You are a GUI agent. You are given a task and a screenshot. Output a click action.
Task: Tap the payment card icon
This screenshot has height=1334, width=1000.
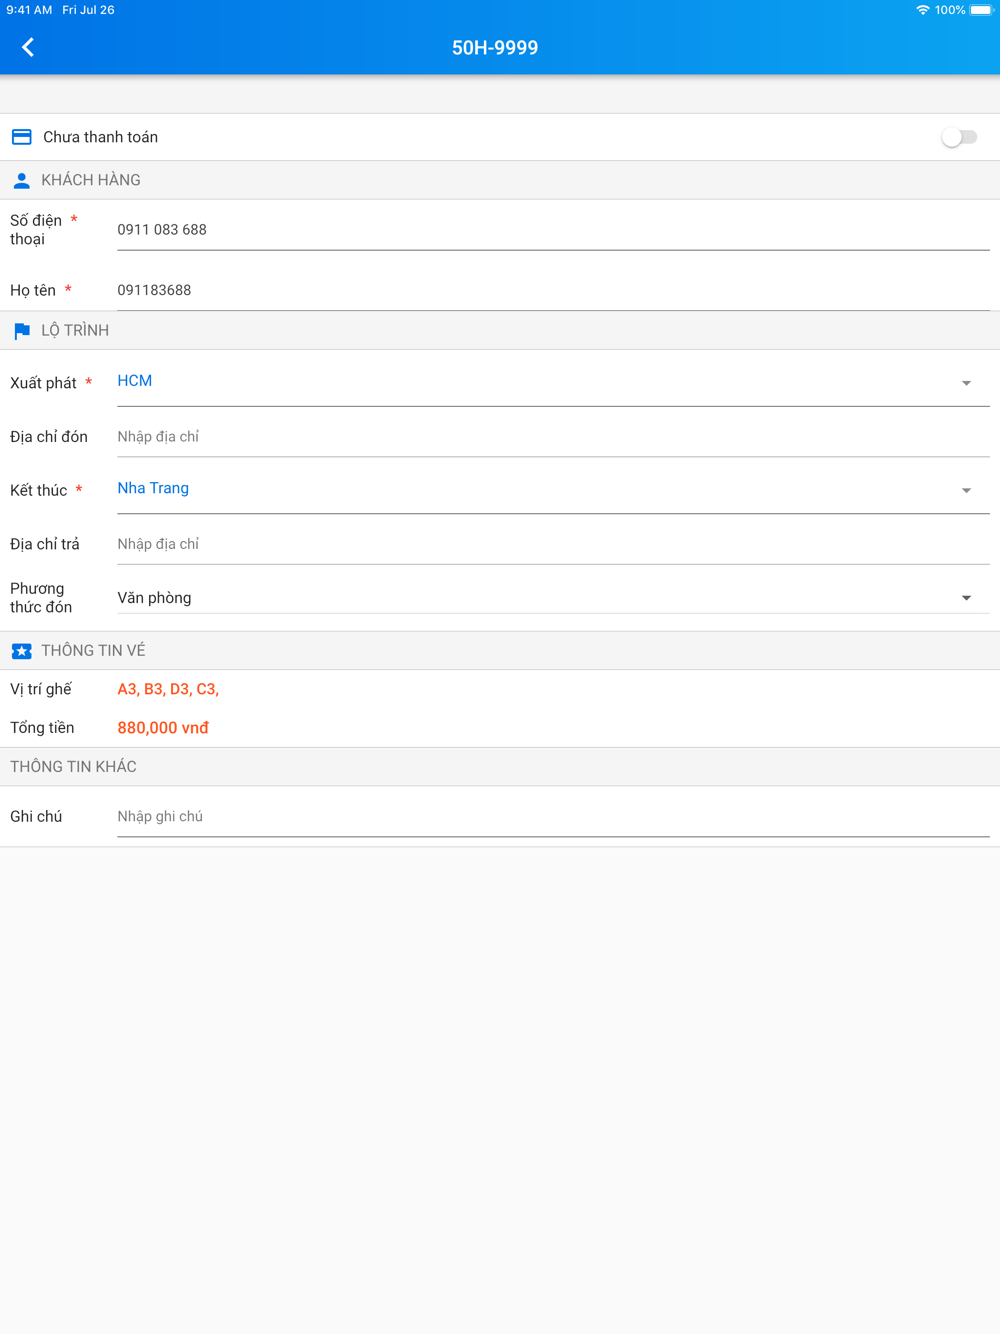coord(21,137)
